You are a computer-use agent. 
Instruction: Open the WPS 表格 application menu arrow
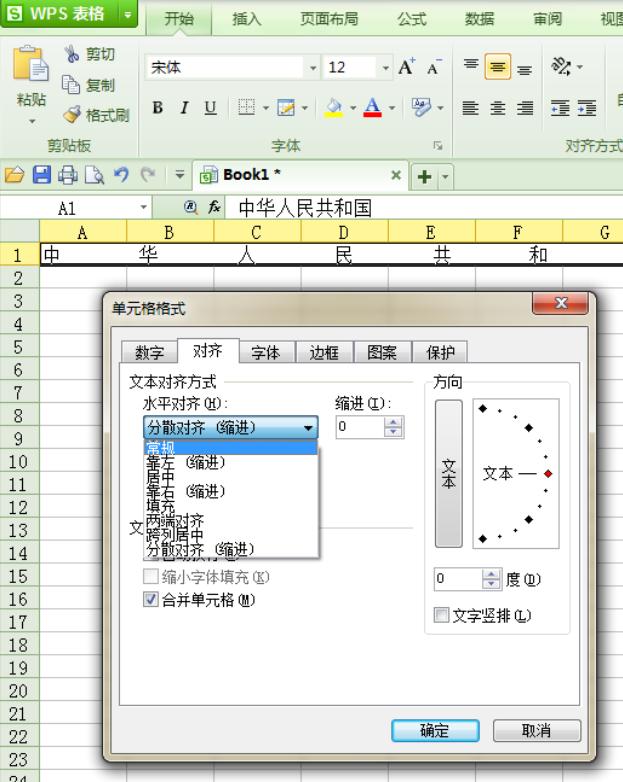coord(128,14)
